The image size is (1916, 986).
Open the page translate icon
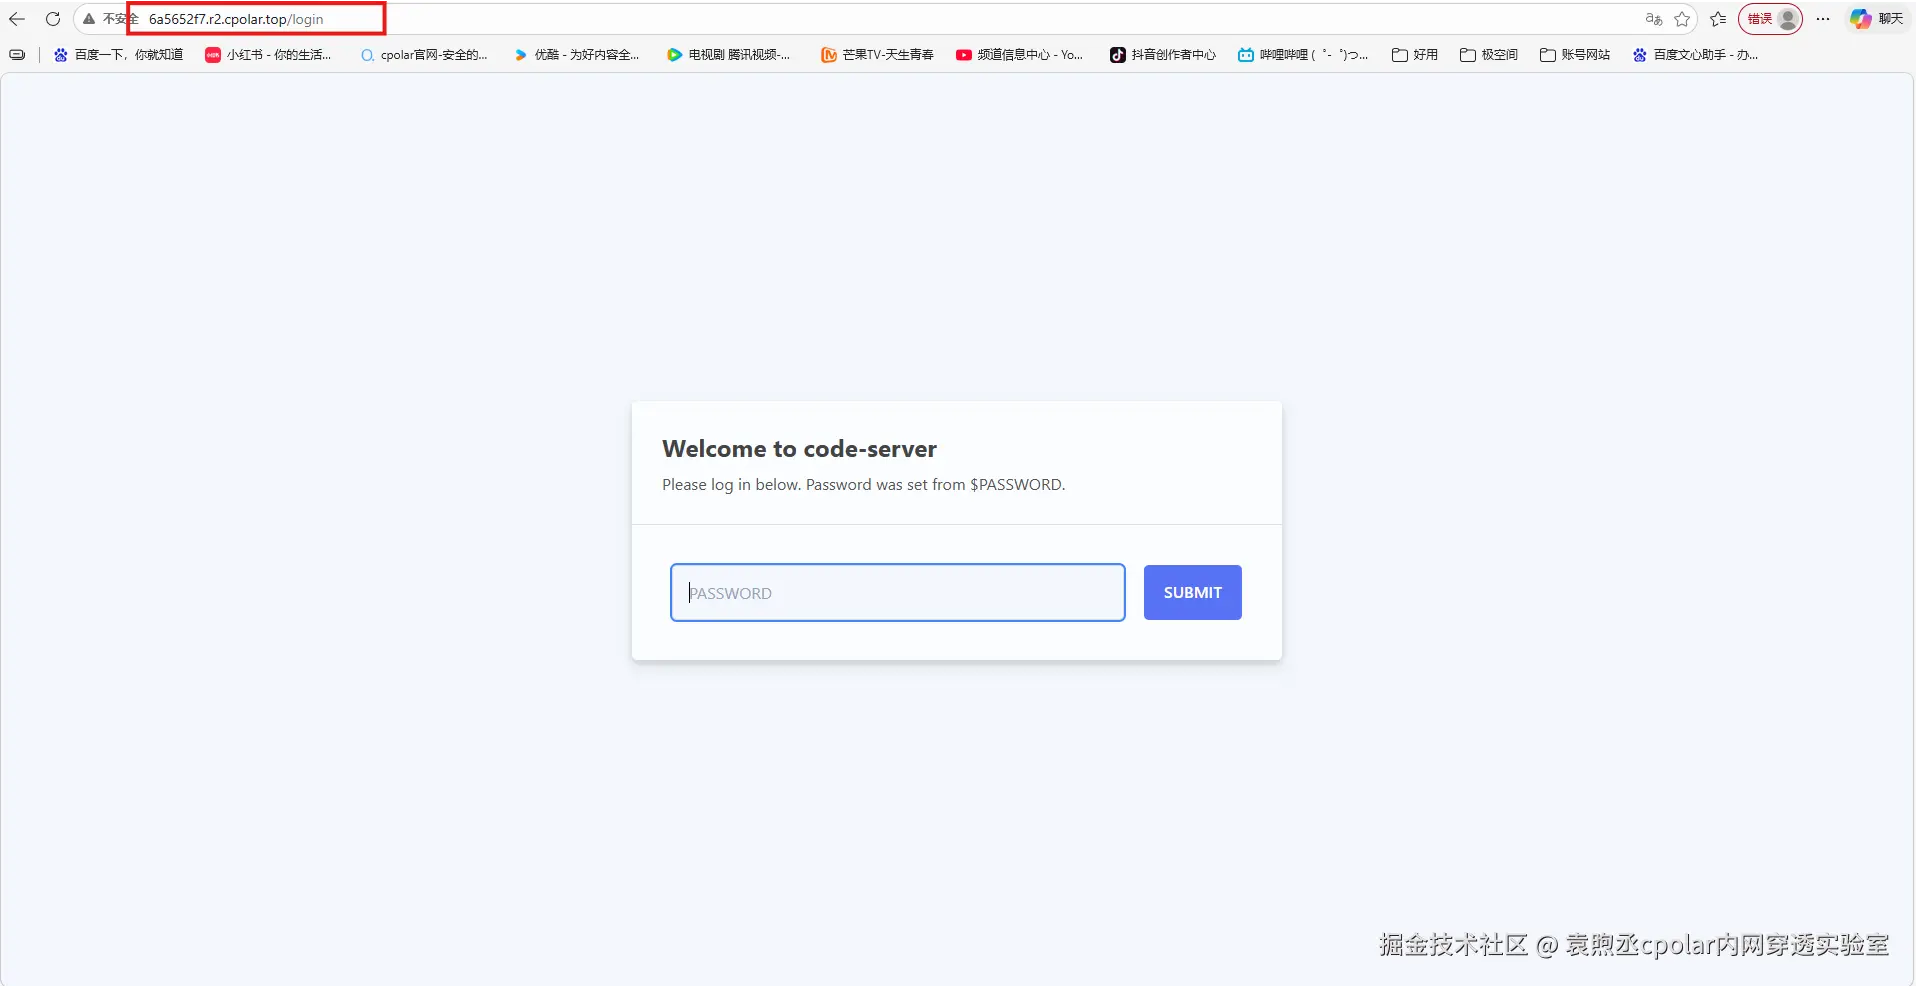coord(1653,19)
